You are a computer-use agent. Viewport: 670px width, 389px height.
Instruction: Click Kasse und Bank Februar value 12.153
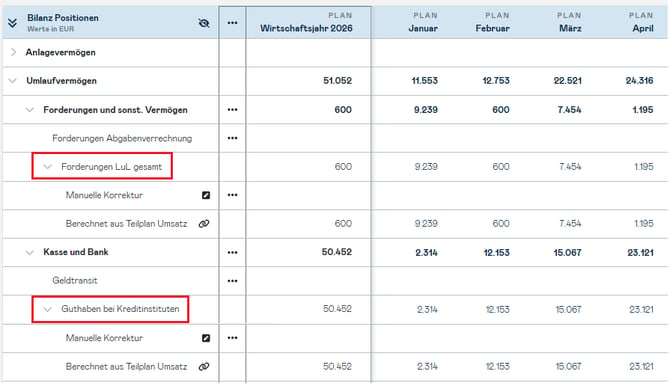(497, 253)
